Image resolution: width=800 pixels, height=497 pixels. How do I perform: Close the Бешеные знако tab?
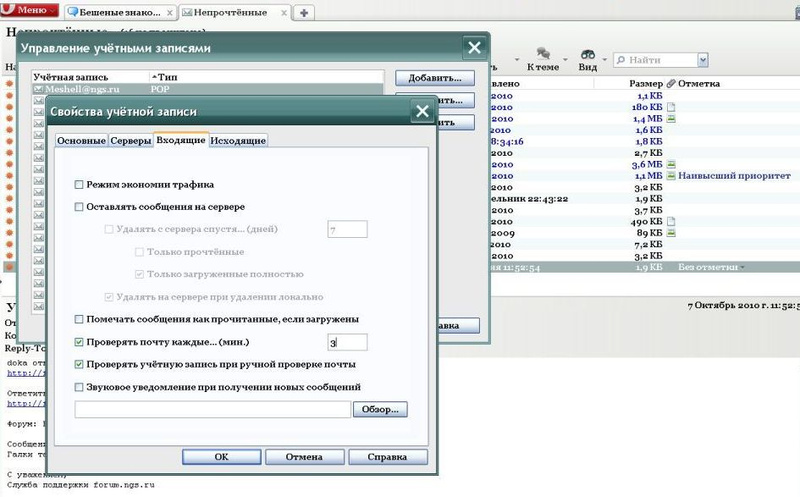click(x=170, y=13)
